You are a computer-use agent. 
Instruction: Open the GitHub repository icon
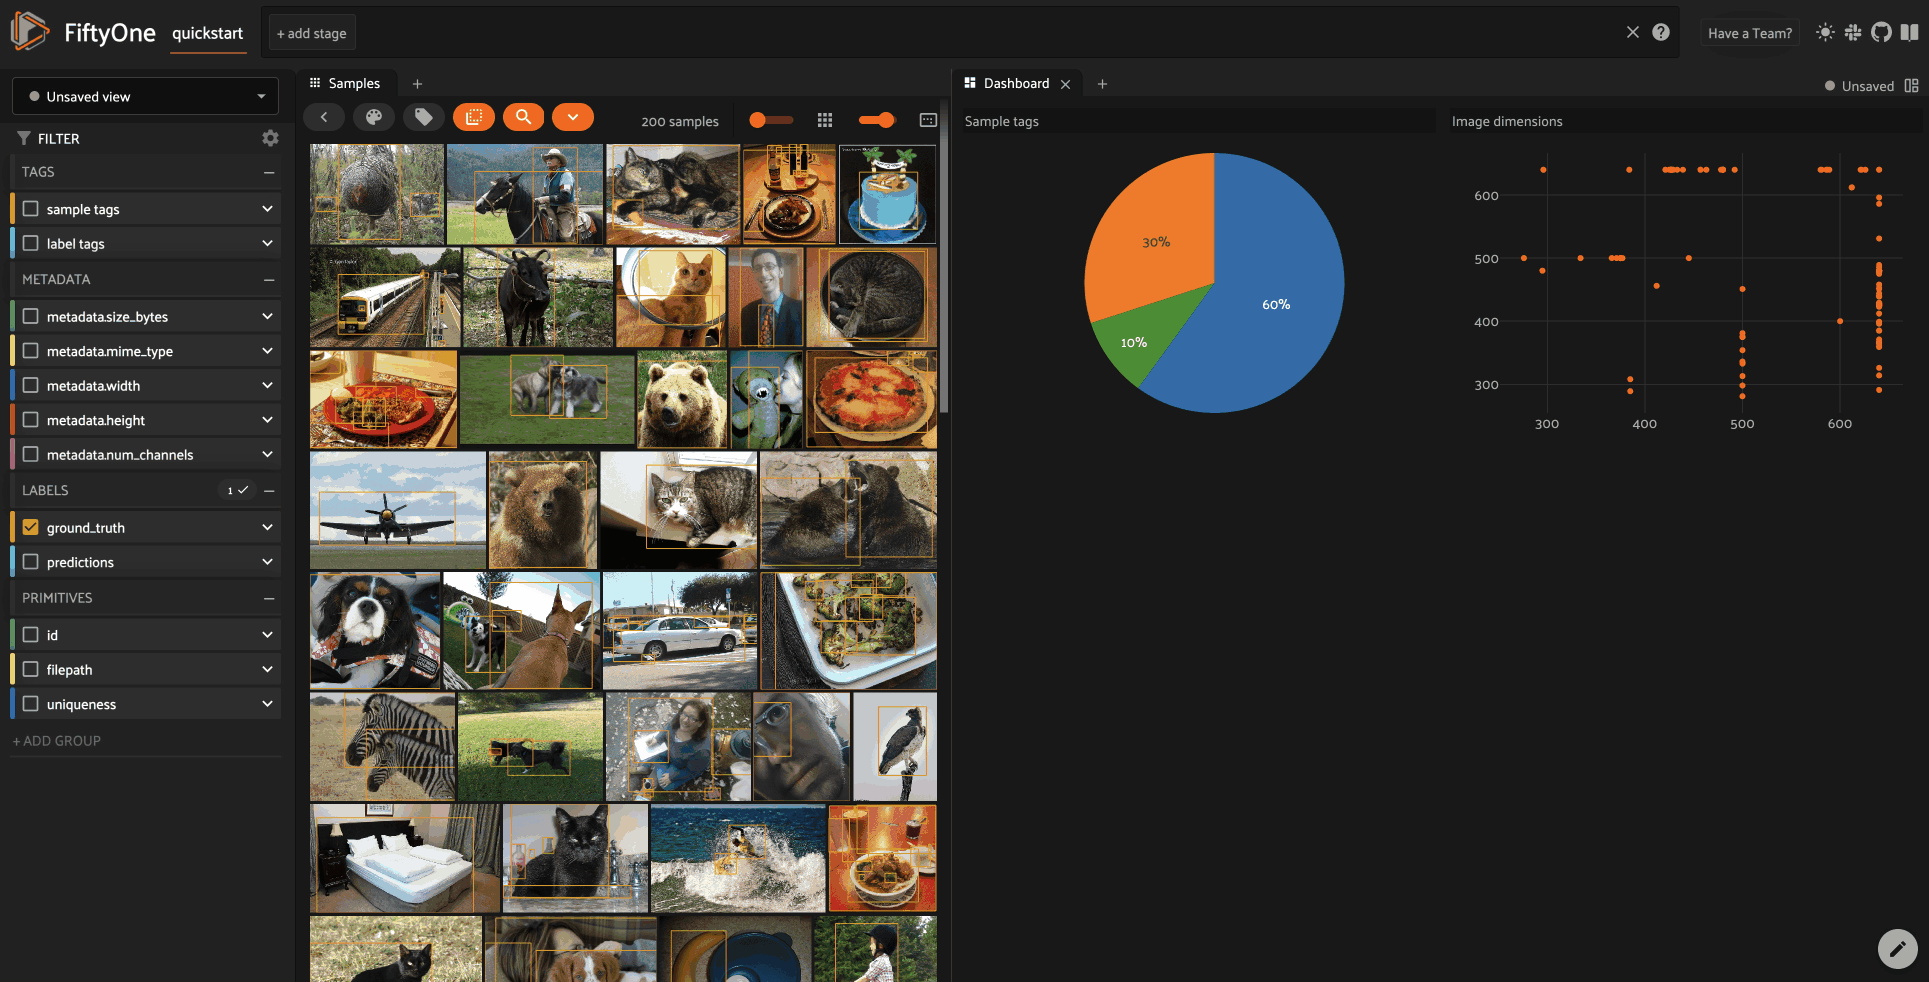[1881, 32]
